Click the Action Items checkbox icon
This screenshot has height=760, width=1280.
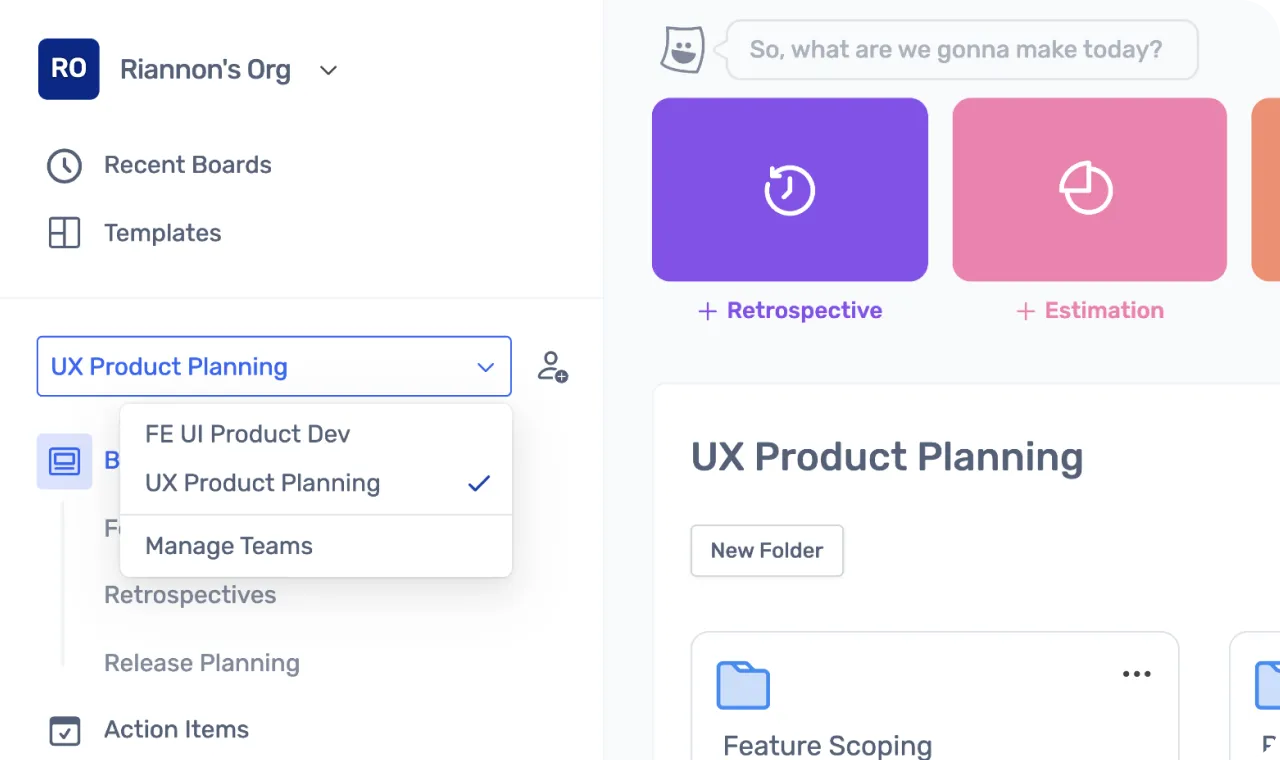click(64, 731)
